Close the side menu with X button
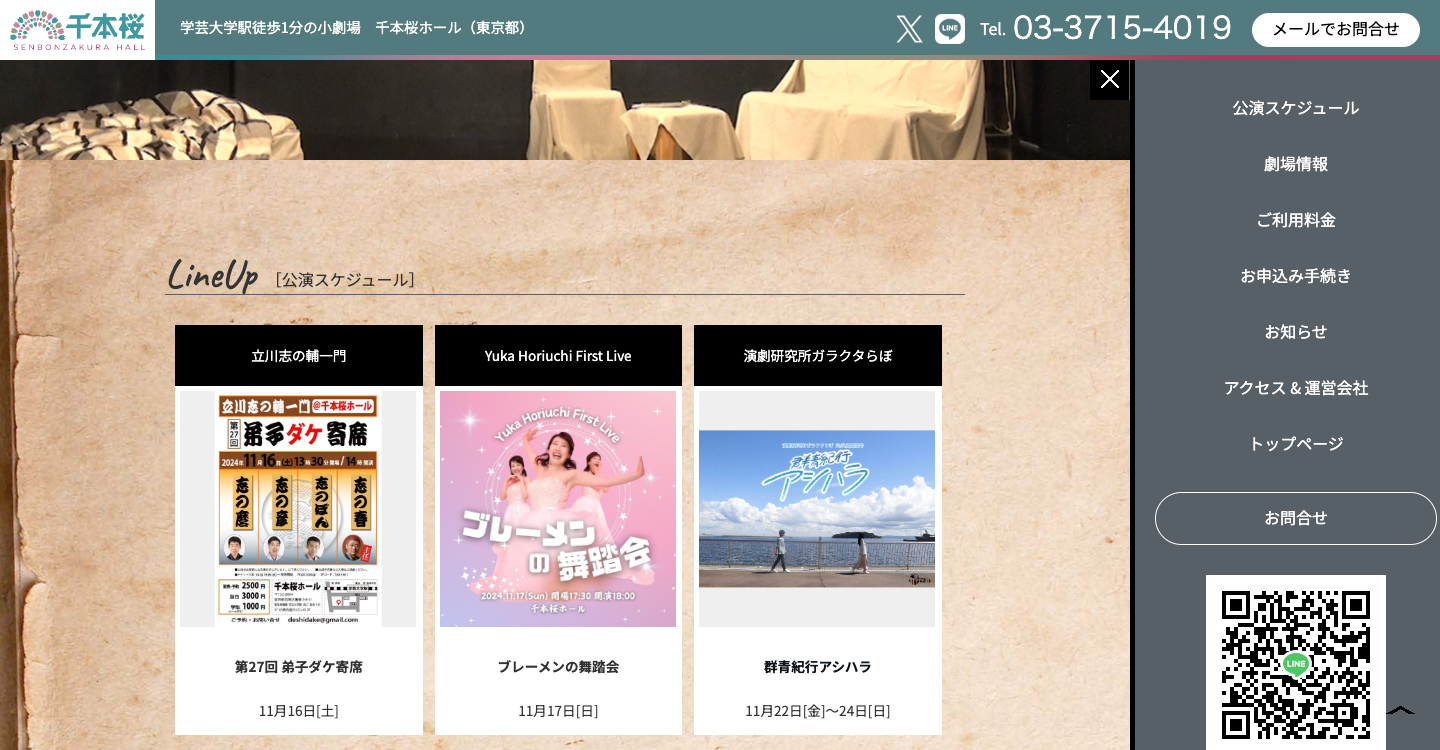 click(x=1110, y=80)
